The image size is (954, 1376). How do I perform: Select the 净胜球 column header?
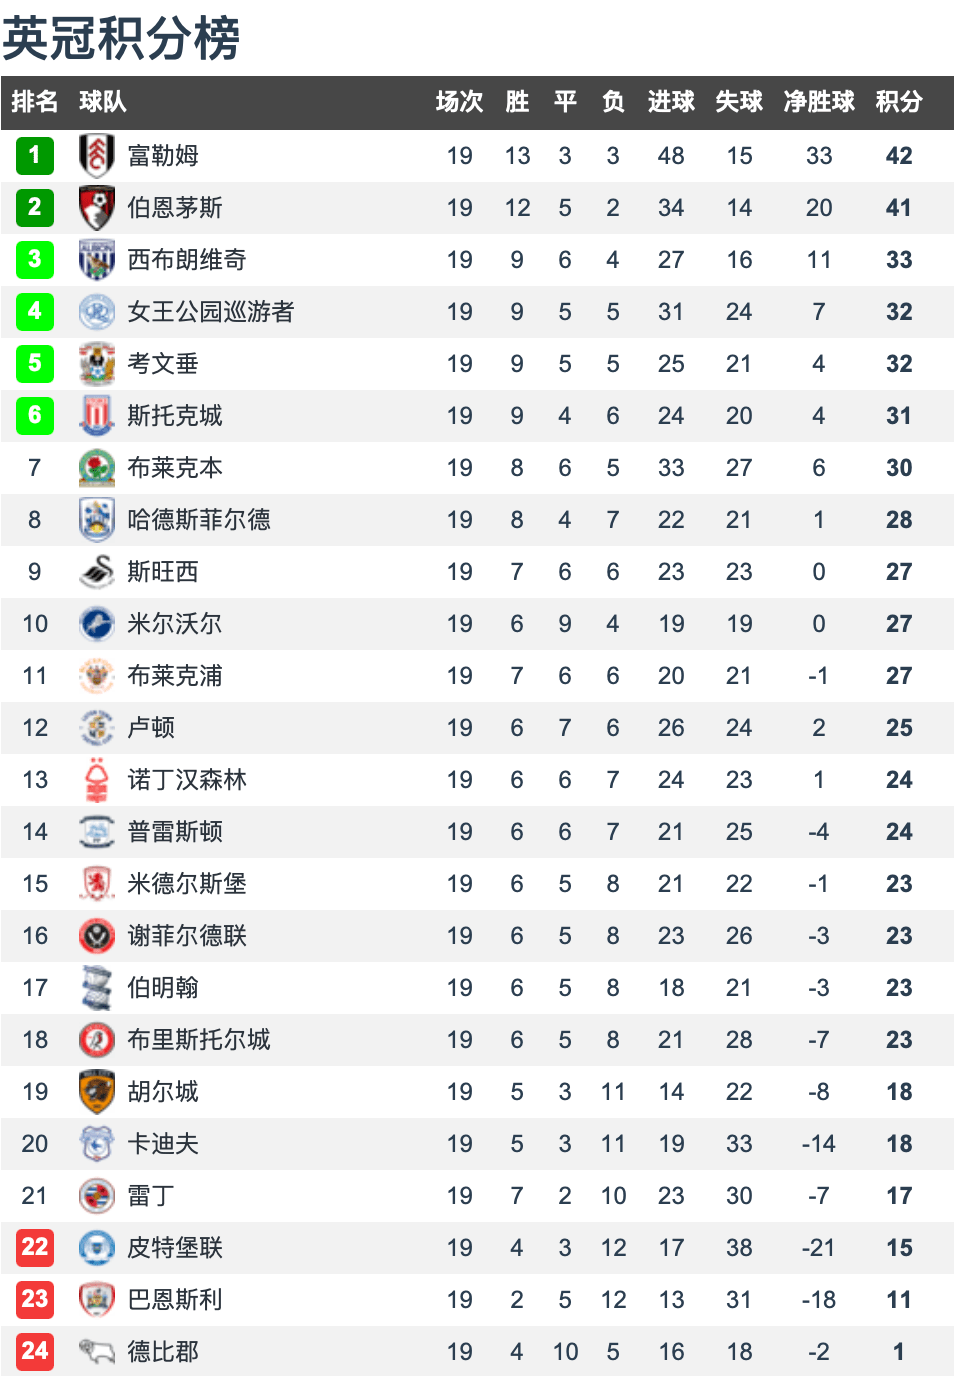pos(819,102)
